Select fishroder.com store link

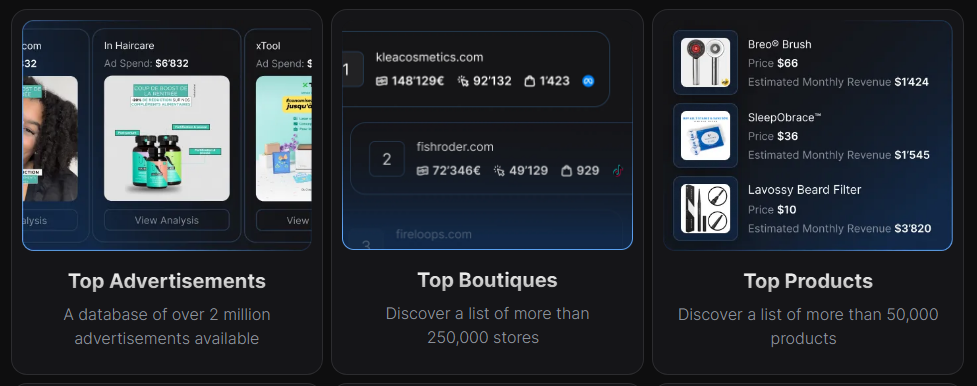point(455,147)
